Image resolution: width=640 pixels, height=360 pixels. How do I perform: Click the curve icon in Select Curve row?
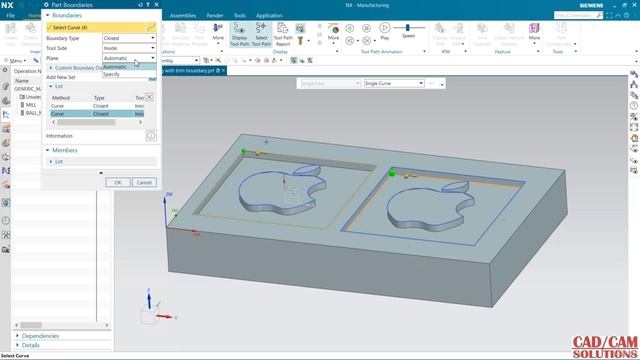151,27
